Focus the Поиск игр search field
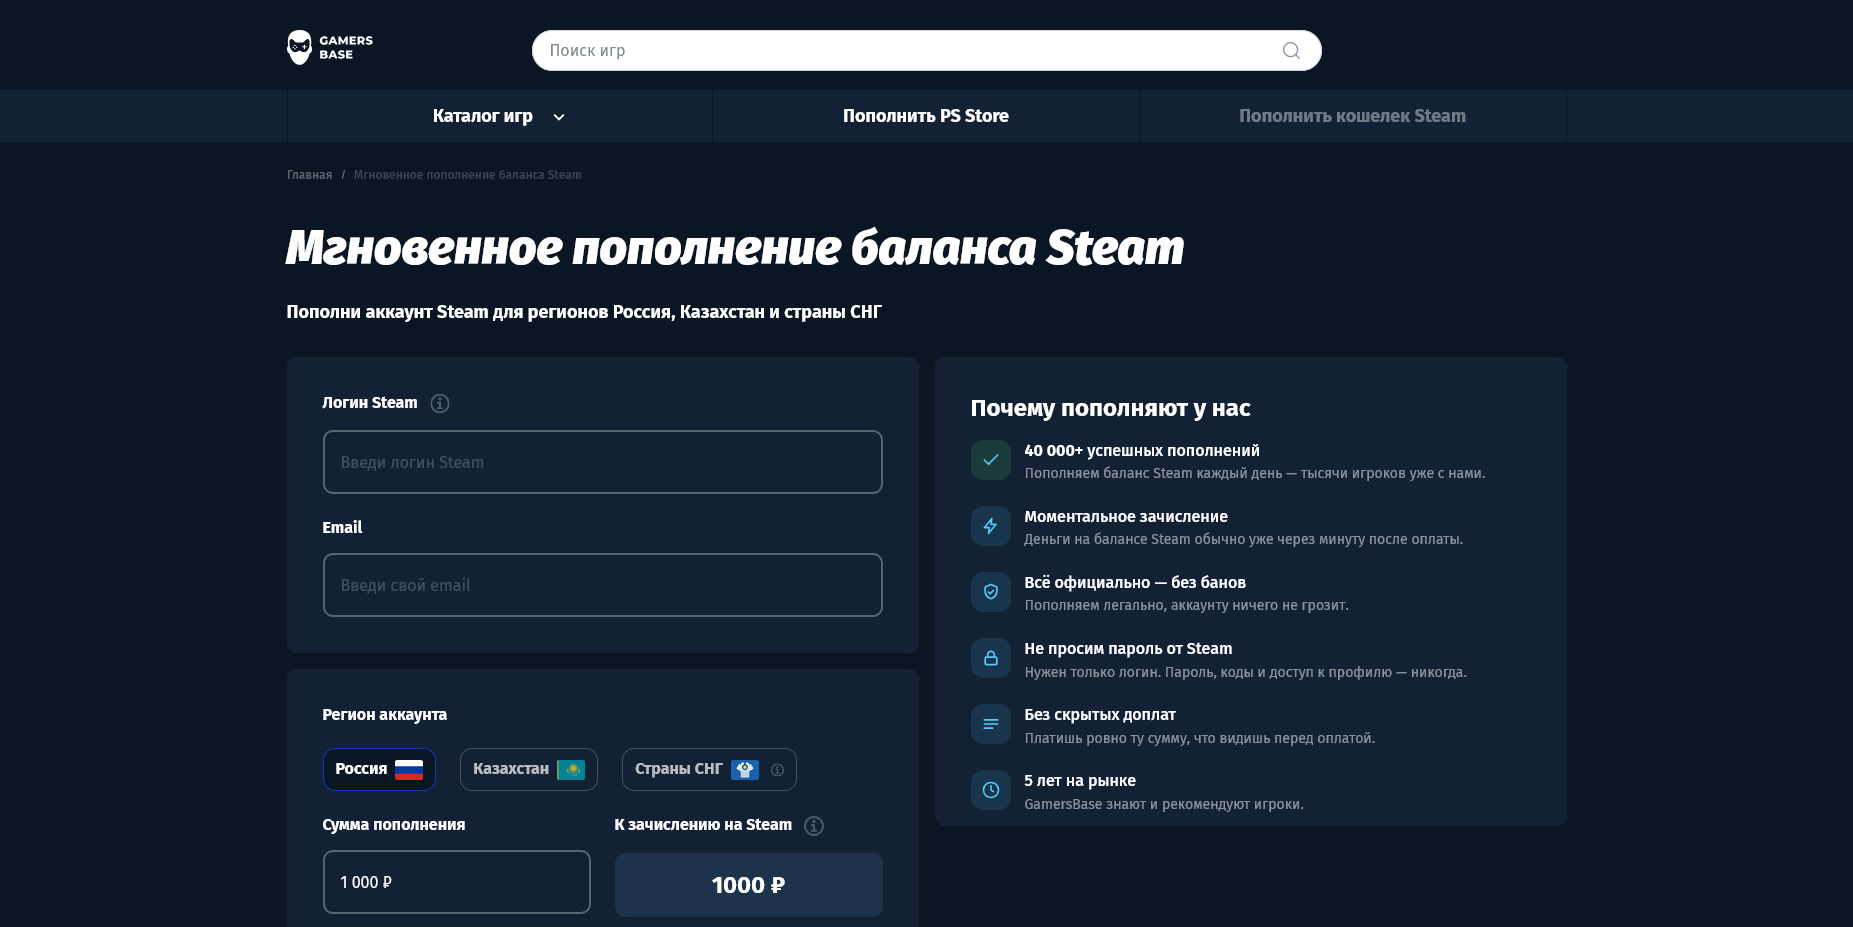This screenshot has height=927, width=1853. click(x=926, y=51)
